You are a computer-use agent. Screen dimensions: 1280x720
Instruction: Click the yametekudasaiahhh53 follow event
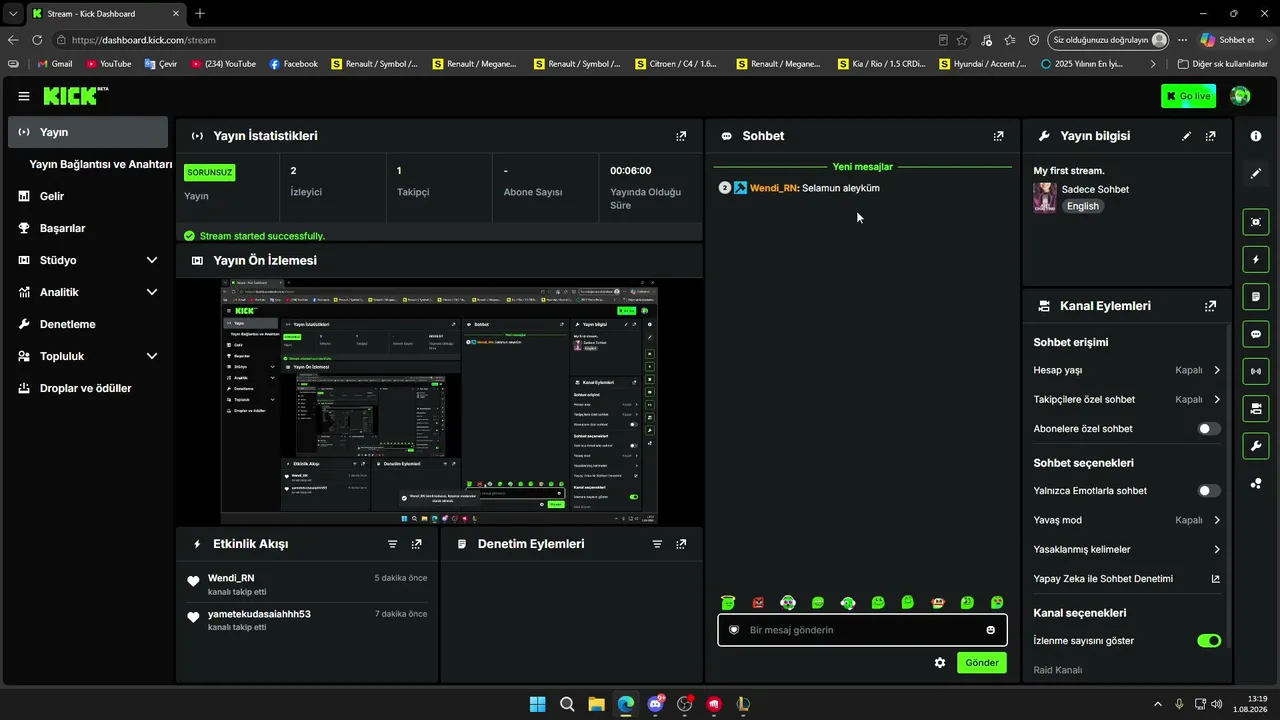[307, 620]
